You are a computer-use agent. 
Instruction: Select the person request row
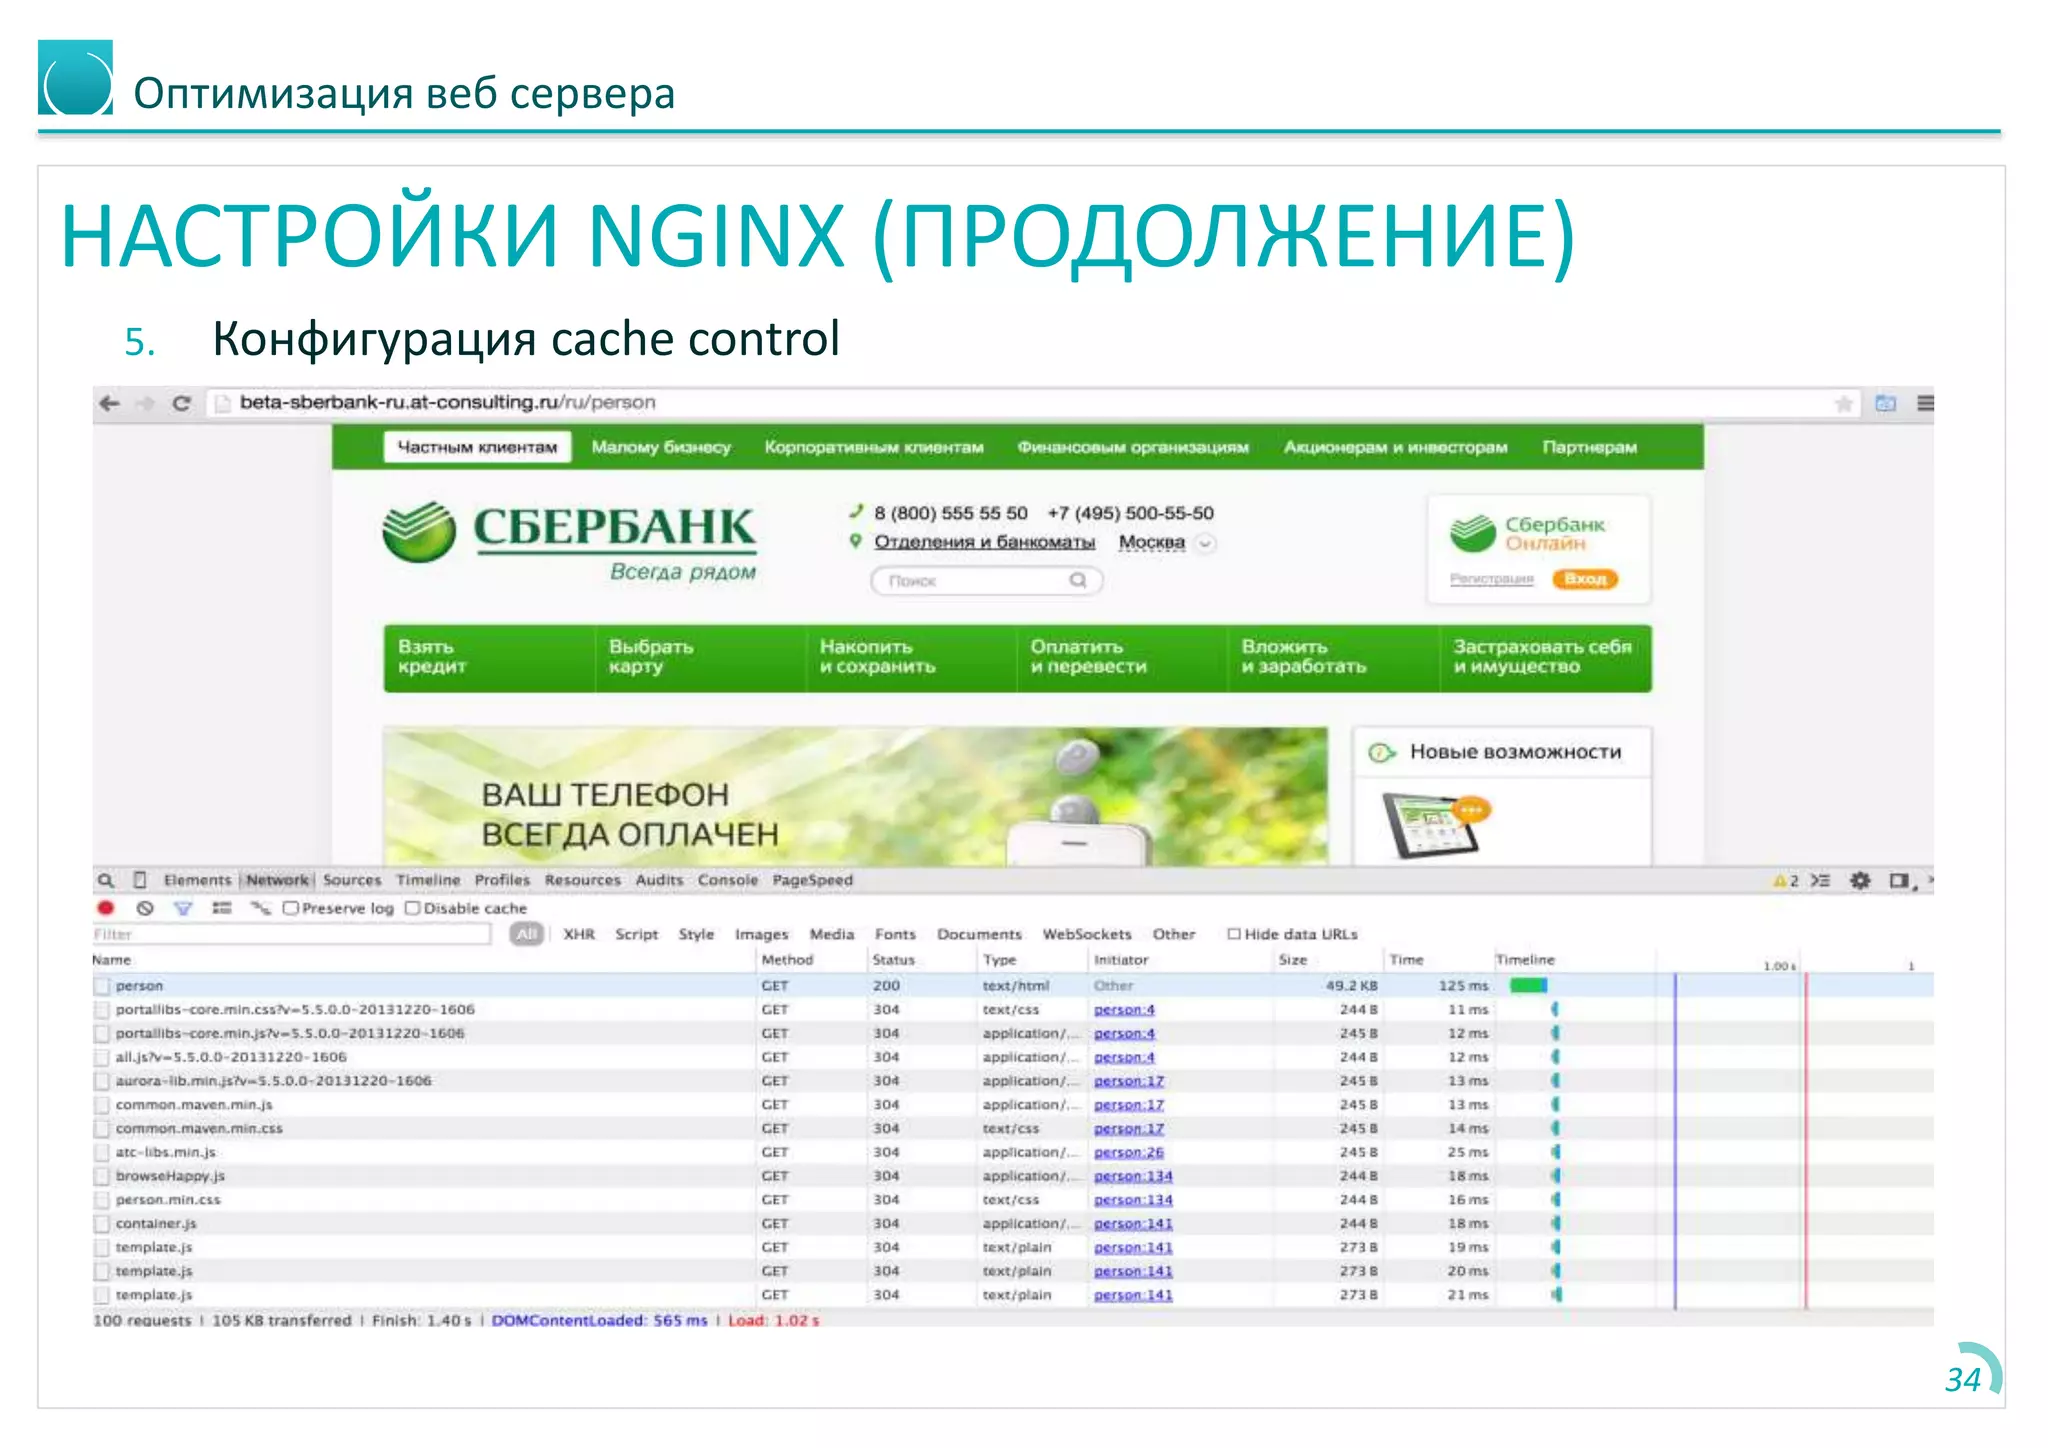click(x=1012, y=986)
